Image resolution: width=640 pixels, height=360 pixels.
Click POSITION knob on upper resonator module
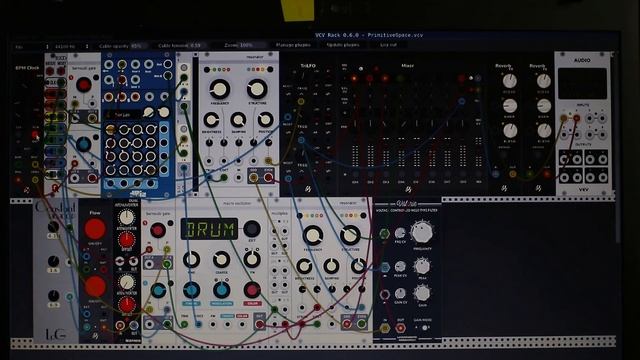pyautogui.click(x=265, y=120)
